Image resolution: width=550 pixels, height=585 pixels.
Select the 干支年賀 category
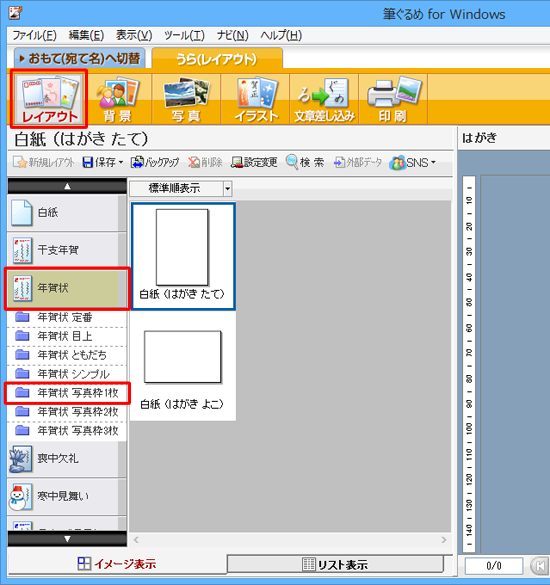66,250
